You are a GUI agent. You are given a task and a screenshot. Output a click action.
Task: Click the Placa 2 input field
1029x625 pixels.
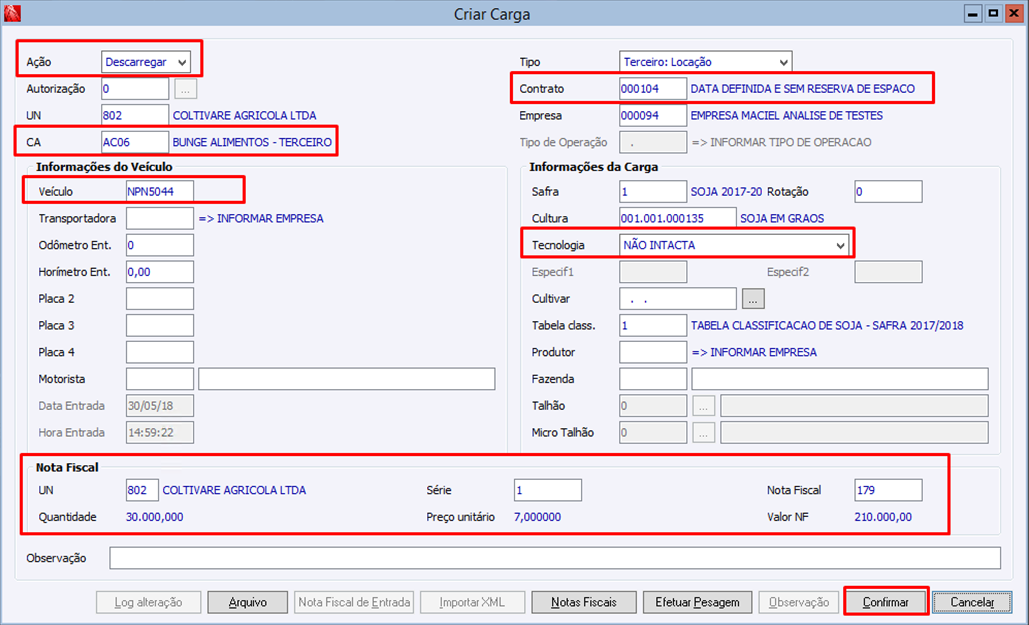[x=160, y=299]
